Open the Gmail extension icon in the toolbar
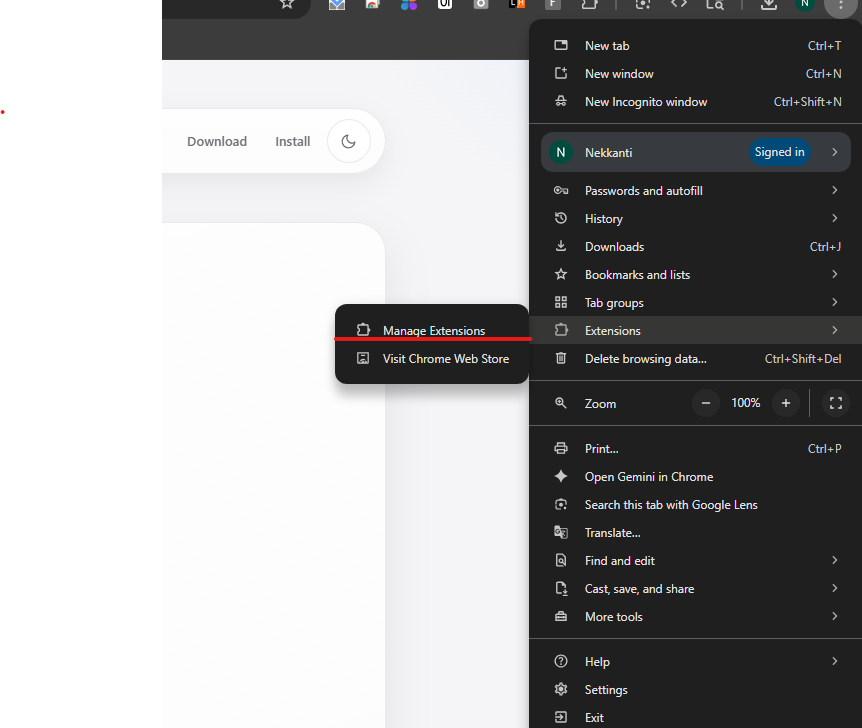The width and height of the screenshot is (862, 728). click(337, 7)
